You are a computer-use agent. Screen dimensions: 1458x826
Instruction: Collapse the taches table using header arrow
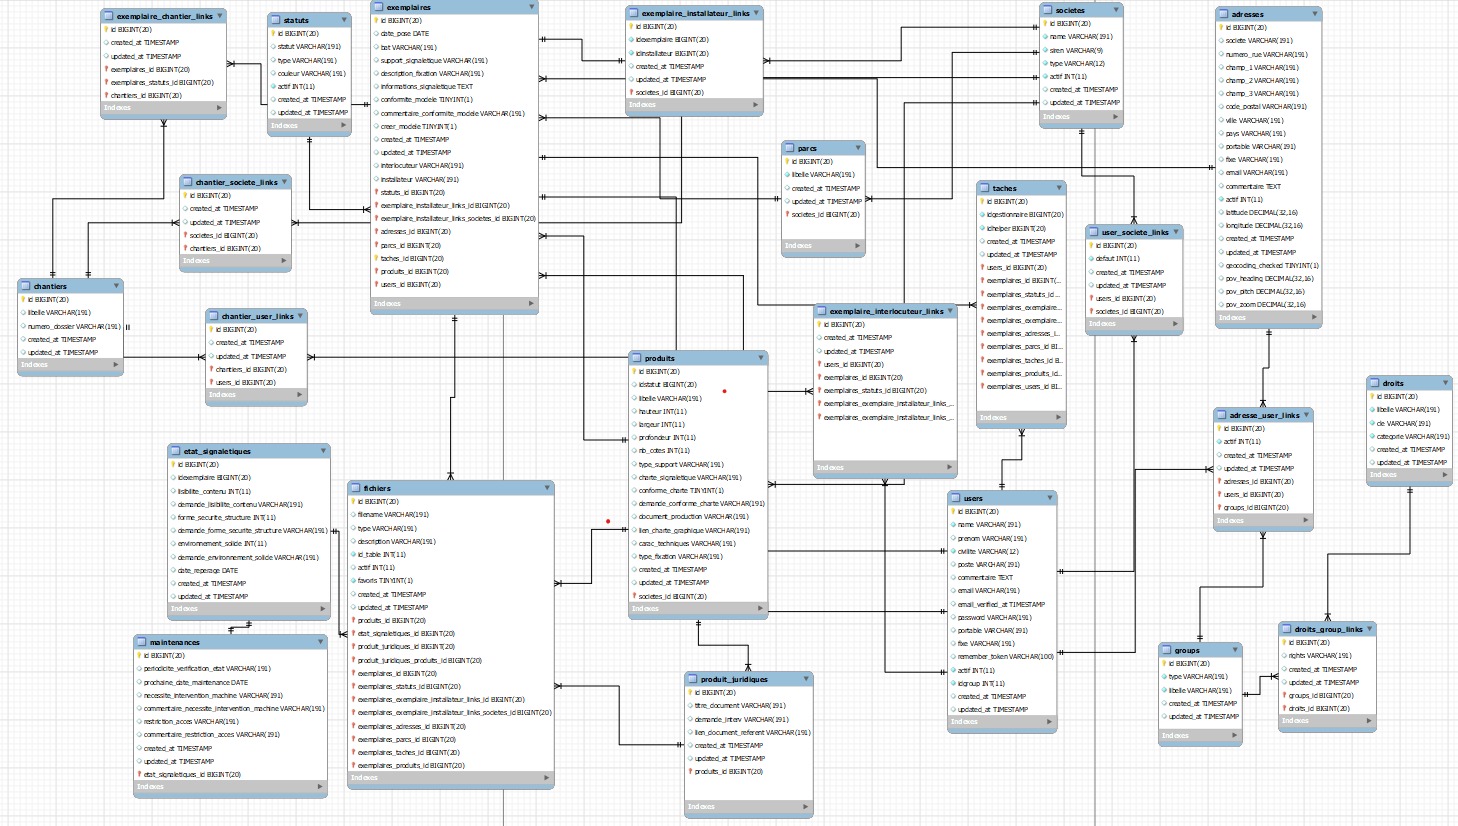(x=1059, y=188)
